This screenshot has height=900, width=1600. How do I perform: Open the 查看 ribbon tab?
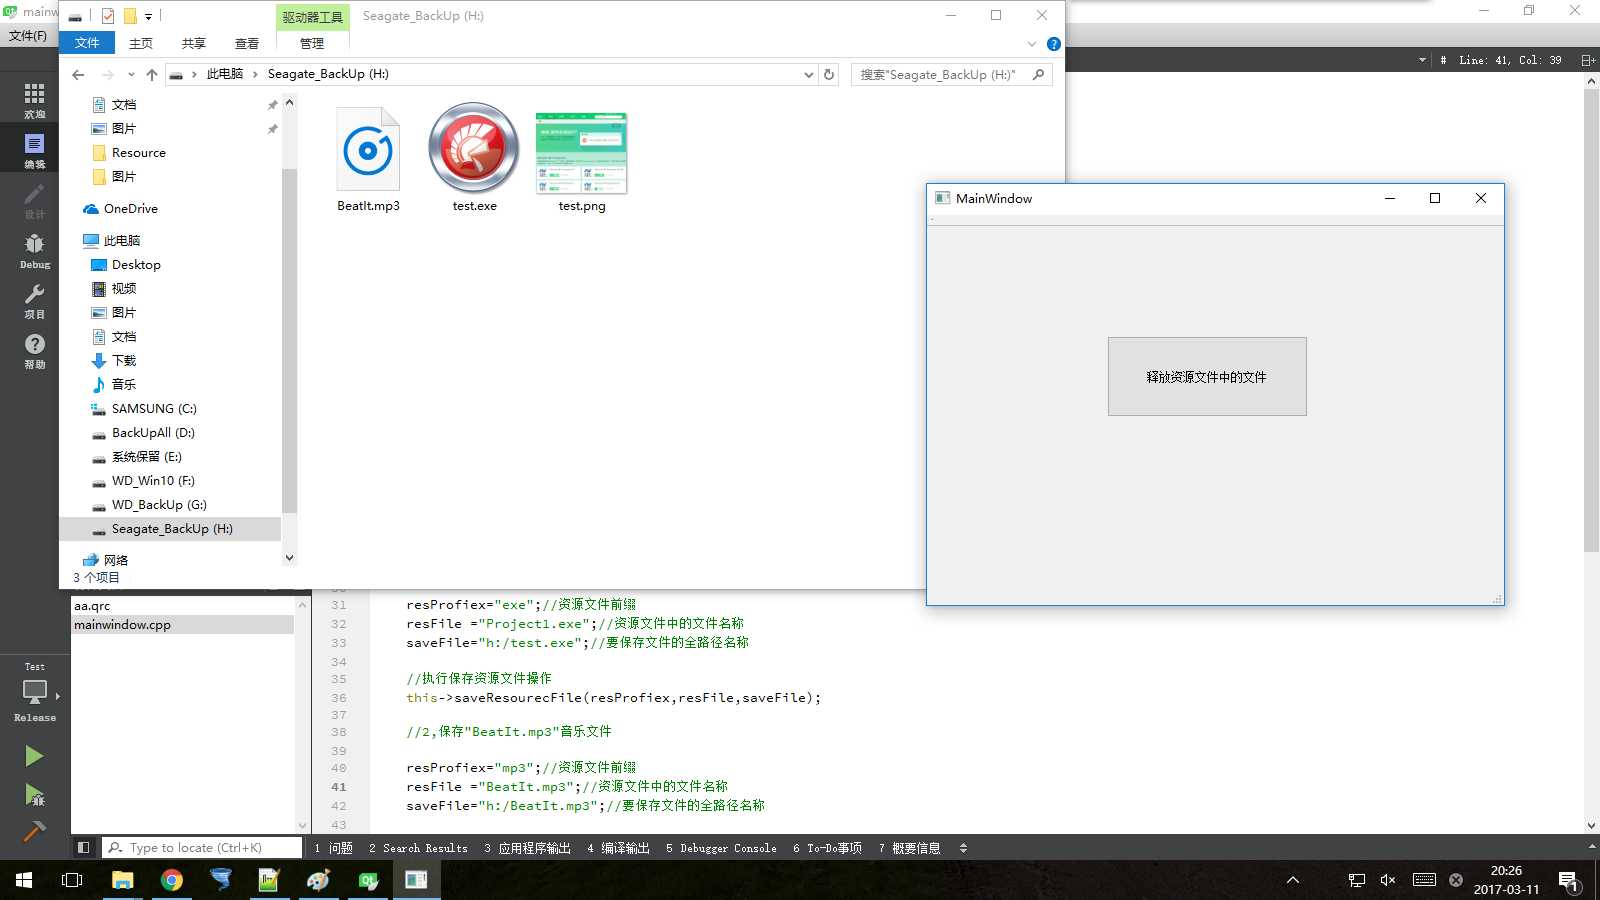coord(247,44)
